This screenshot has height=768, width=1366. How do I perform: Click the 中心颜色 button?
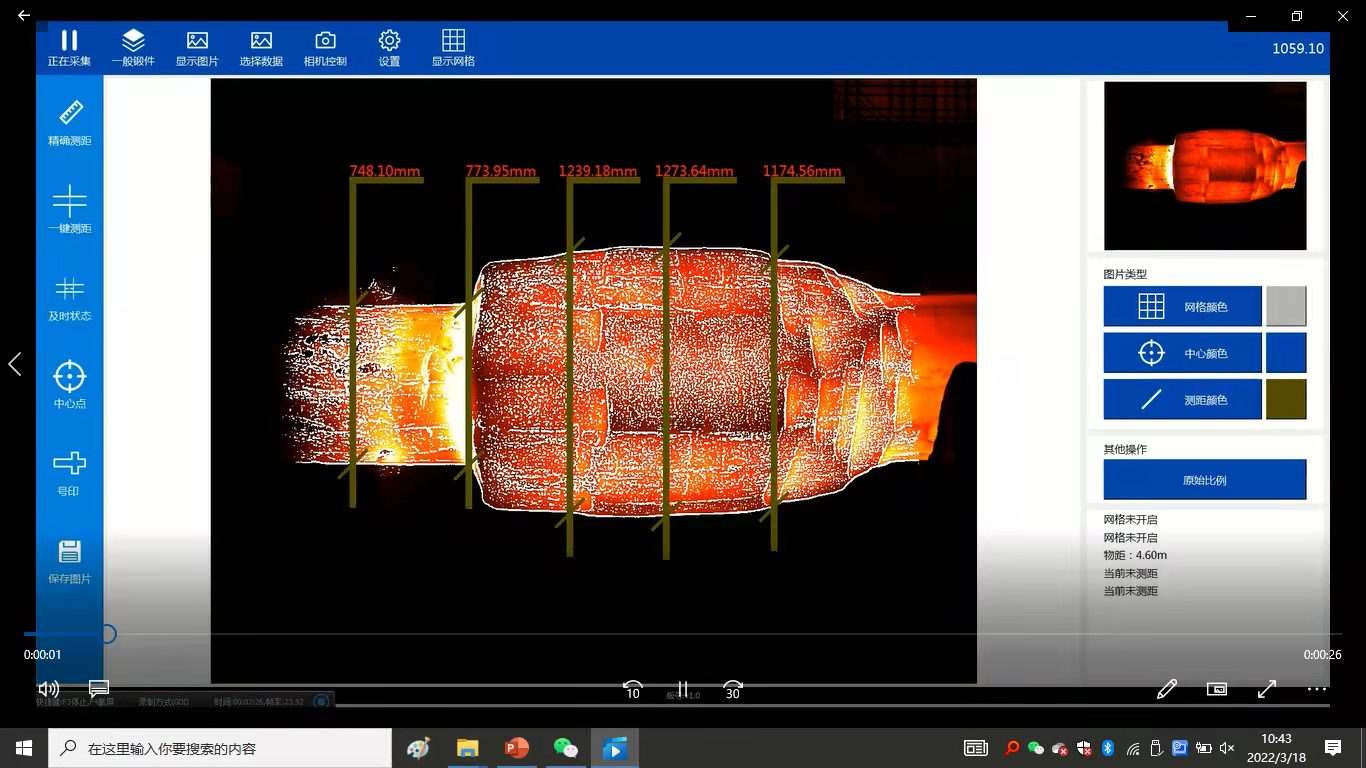[x=1182, y=353]
